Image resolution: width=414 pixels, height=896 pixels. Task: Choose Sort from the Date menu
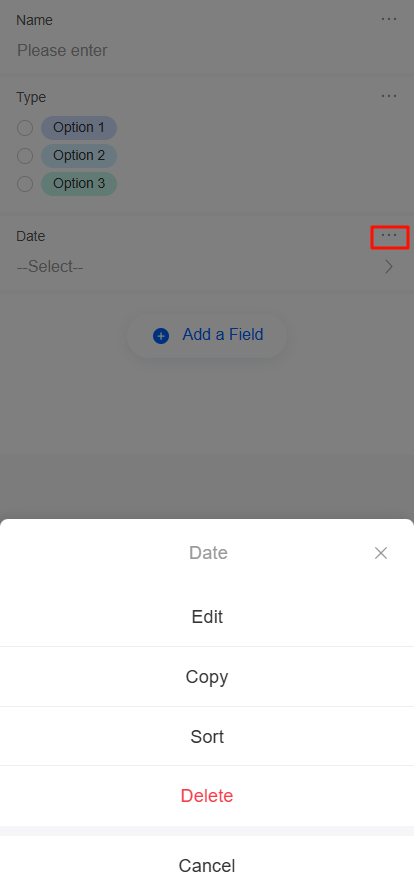(x=207, y=737)
